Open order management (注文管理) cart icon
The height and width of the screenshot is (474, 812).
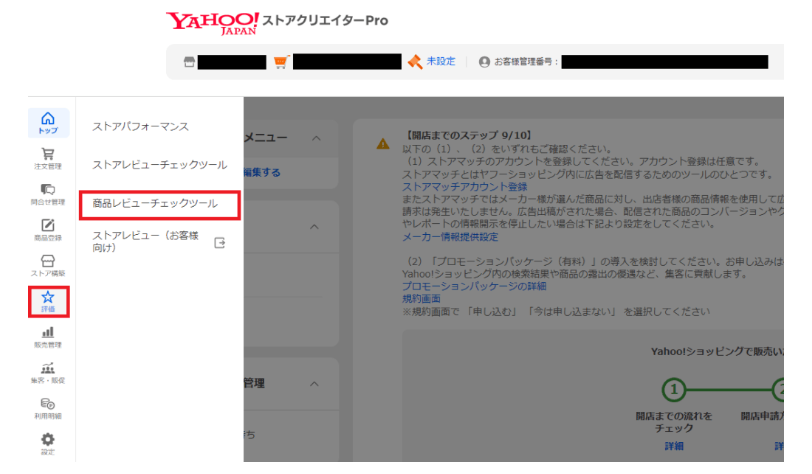pyautogui.click(x=48, y=158)
